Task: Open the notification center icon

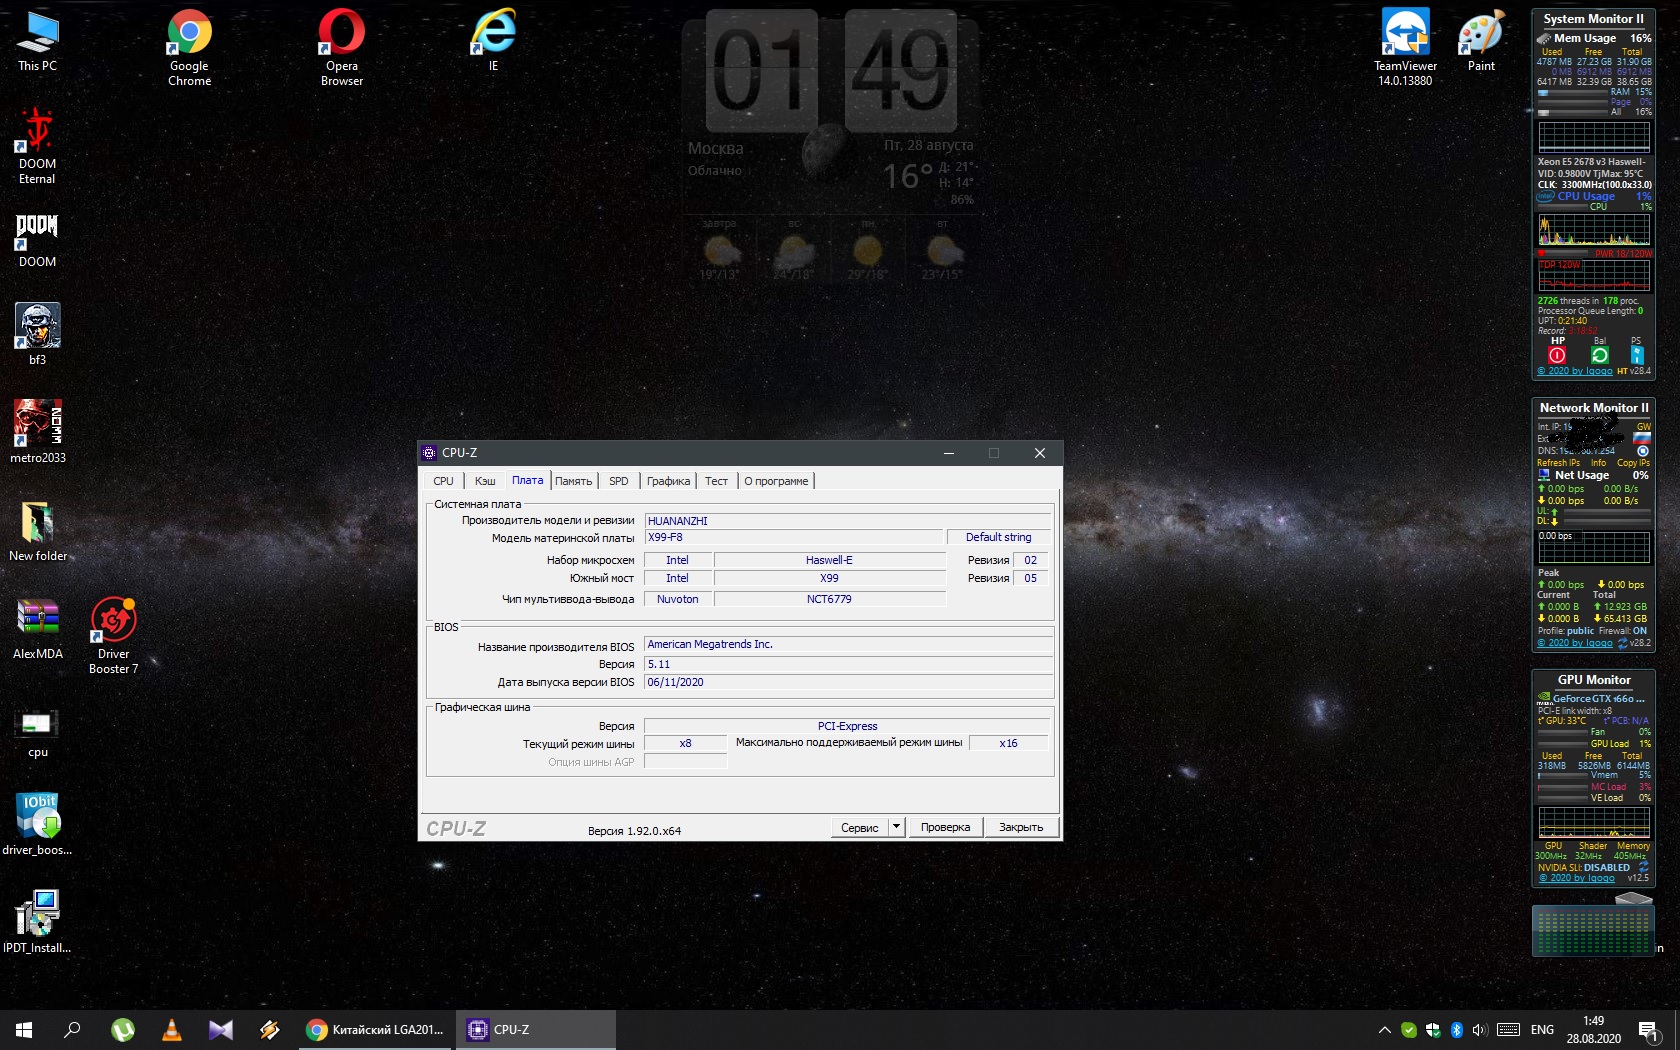Action: pos(1649,1030)
